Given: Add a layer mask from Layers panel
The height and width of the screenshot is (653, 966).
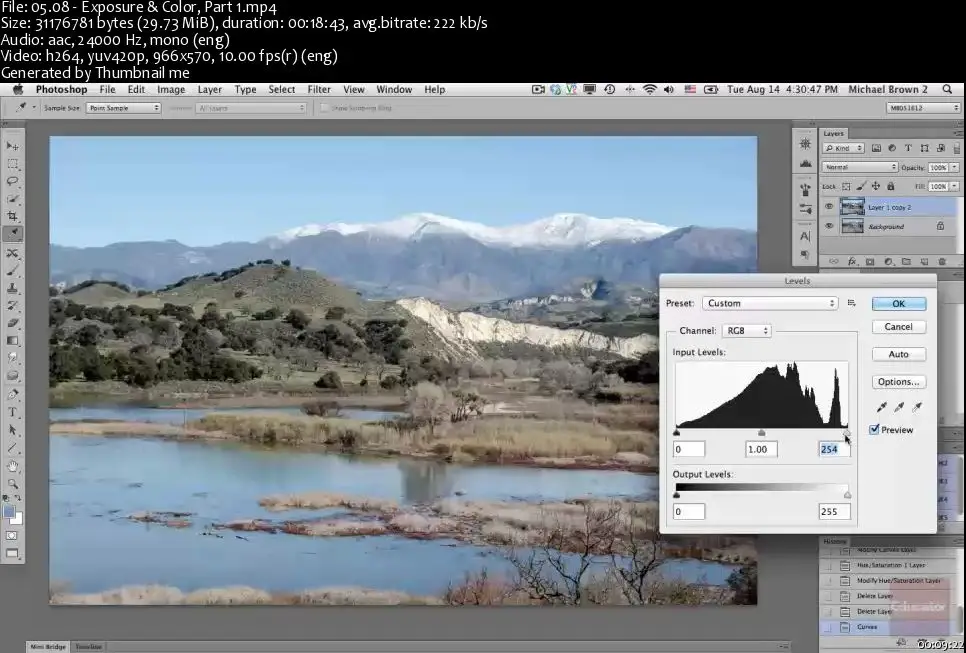Looking at the screenshot, I should click(869, 261).
